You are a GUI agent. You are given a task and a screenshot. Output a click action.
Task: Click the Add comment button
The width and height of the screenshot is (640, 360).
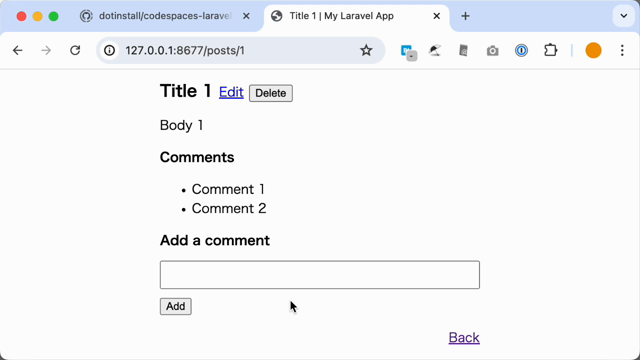point(176,306)
